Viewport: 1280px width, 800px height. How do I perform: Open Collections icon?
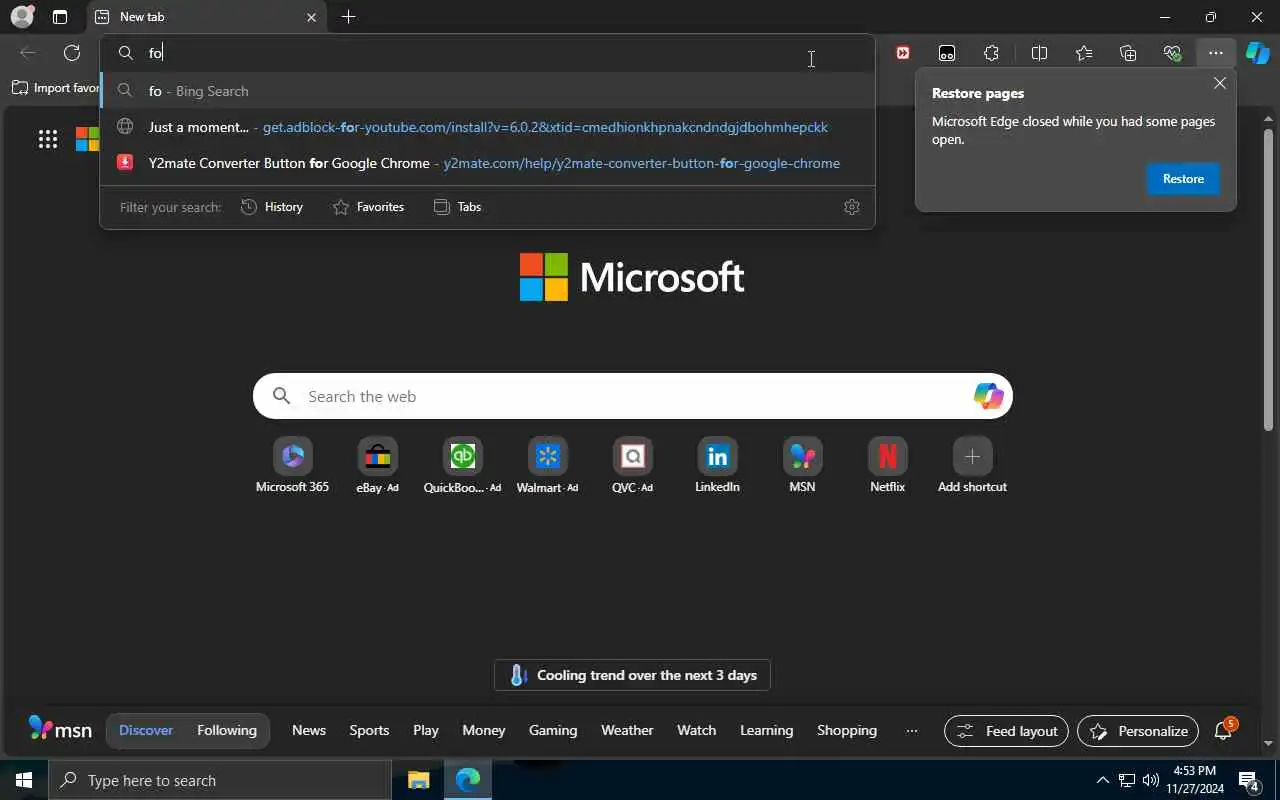tap(1128, 53)
